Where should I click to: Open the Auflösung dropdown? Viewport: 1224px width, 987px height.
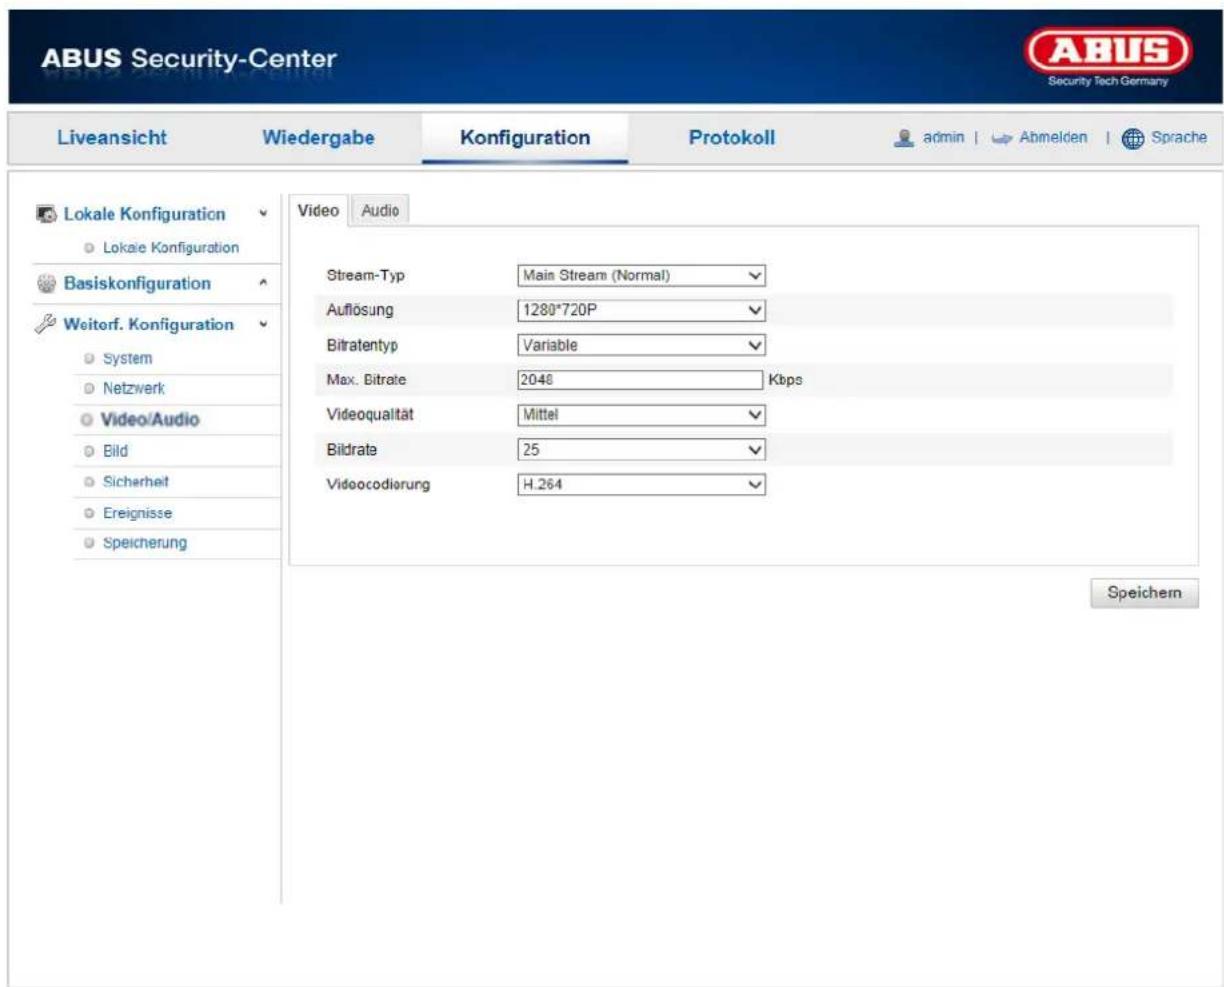[x=641, y=310]
